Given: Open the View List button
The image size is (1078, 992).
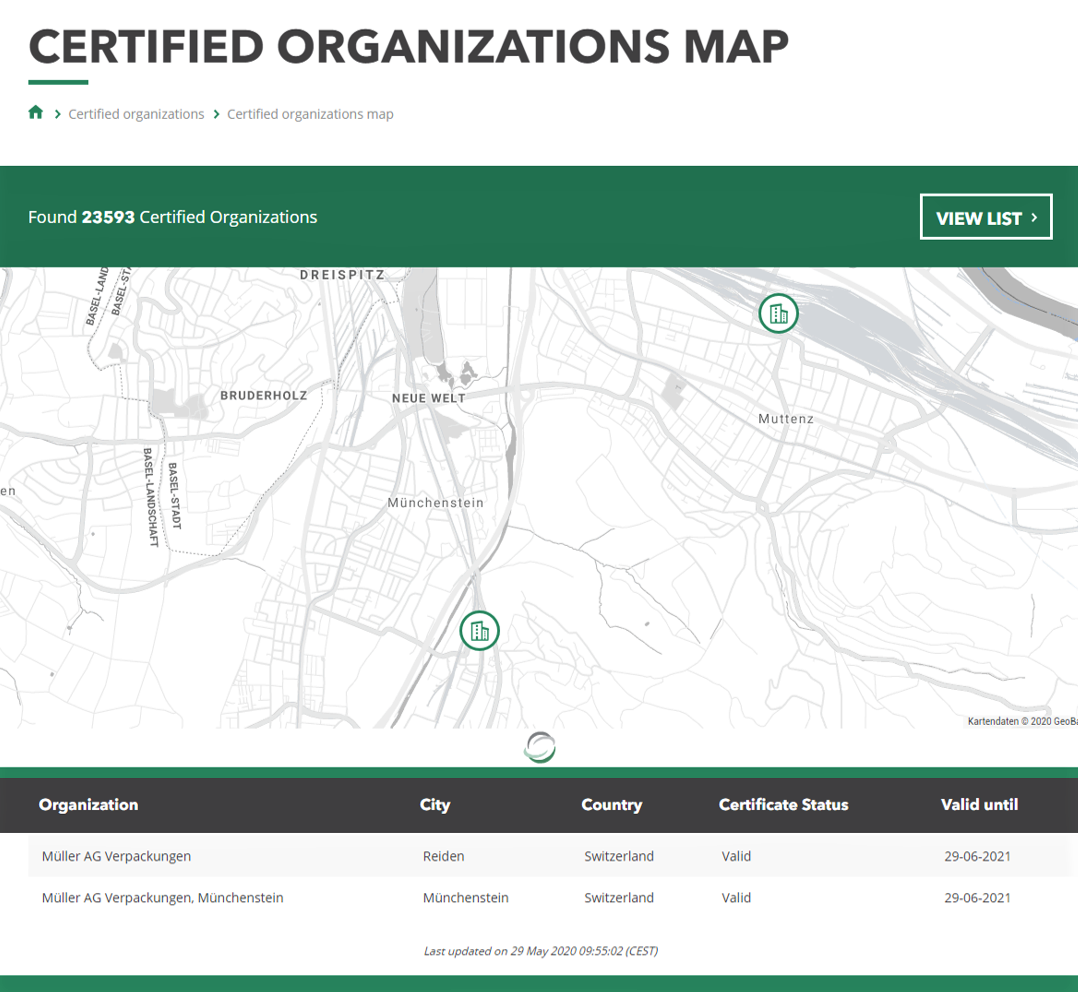Looking at the screenshot, I should [x=985, y=217].
